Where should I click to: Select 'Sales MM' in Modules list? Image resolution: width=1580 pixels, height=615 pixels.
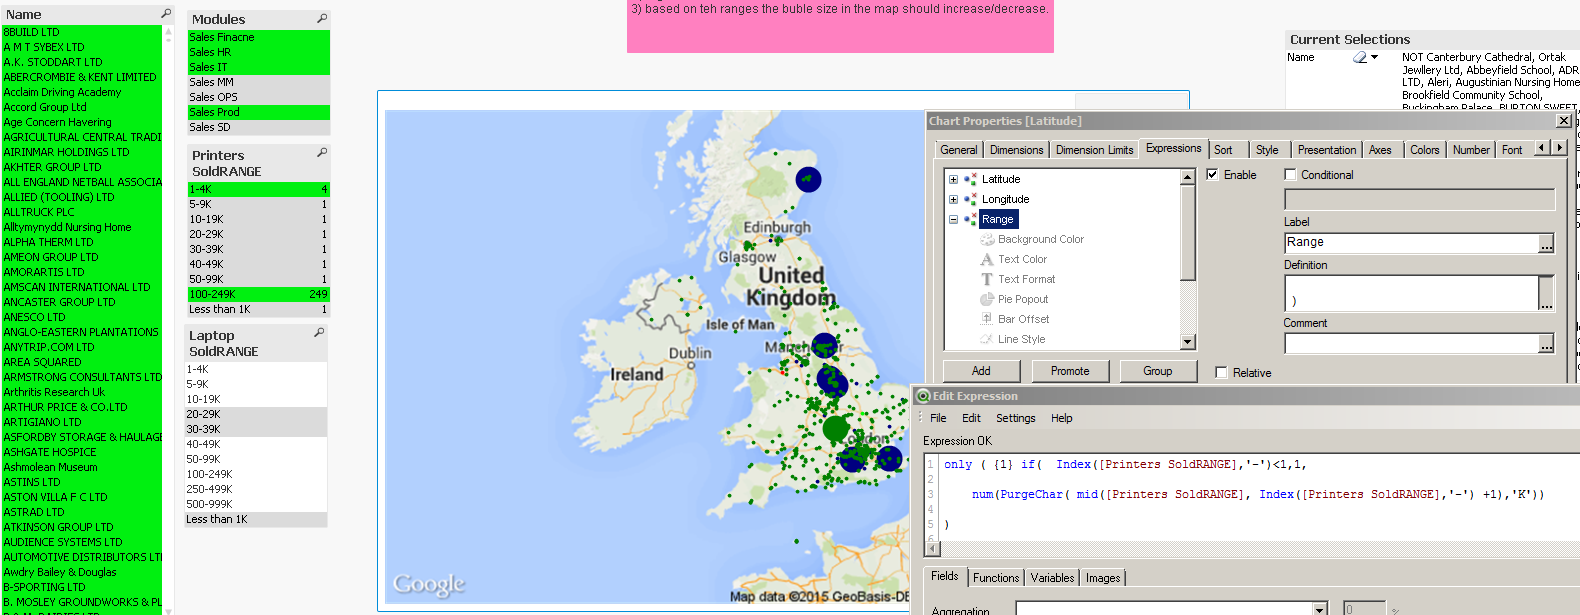(258, 82)
